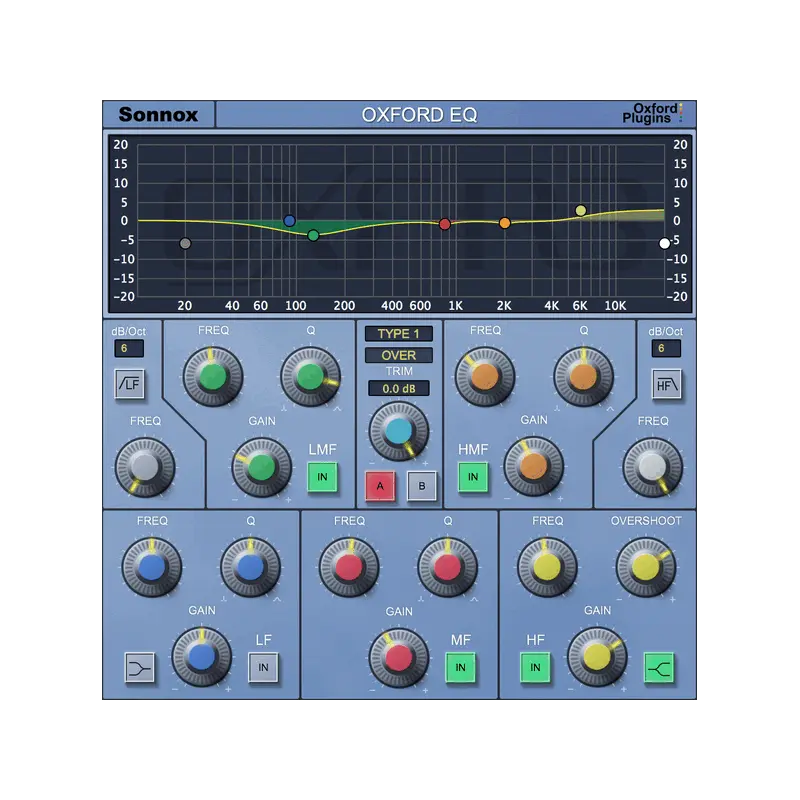Click the green LMF FREQ knob
The width and height of the screenshot is (800, 800).
click(x=213, y=377)
